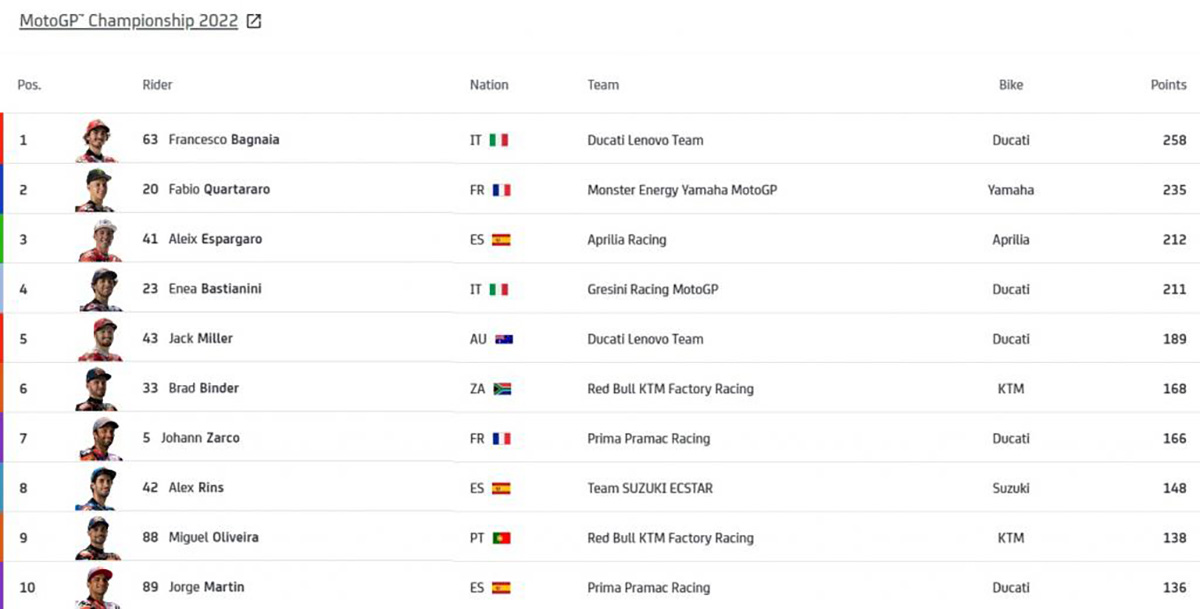Click the external link icon beside title
Image resolution: width=1200 pixels, height=609 pixels.
click(x=254, y=21)
